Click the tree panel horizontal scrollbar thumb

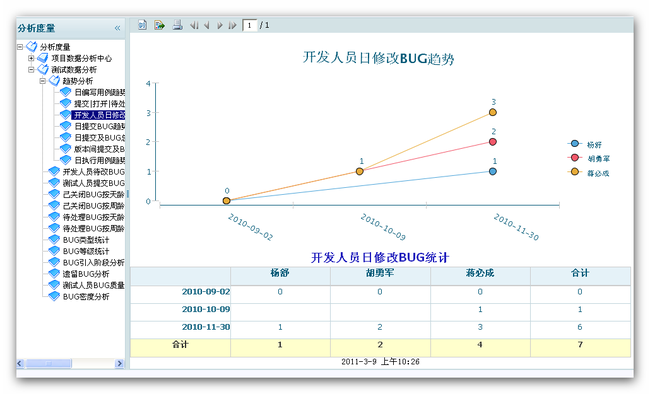49,364
